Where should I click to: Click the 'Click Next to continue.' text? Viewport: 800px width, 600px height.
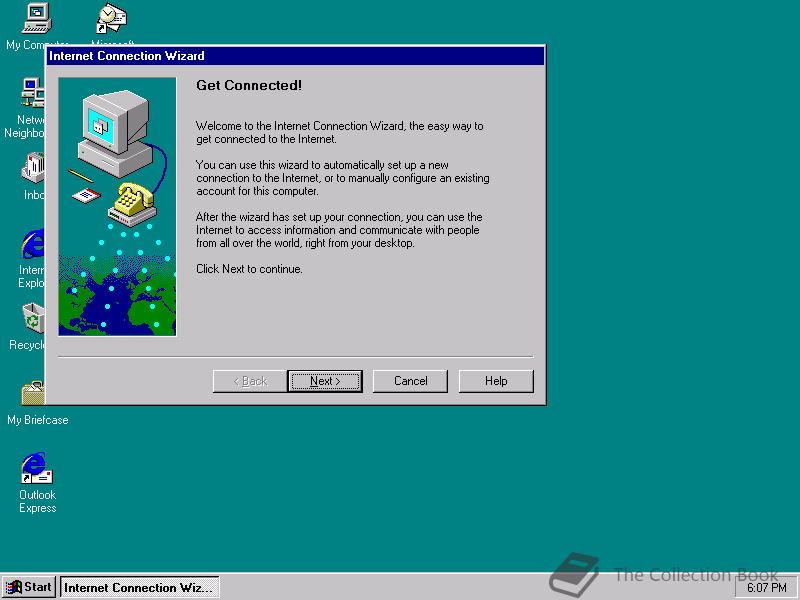tap(249, 269)
